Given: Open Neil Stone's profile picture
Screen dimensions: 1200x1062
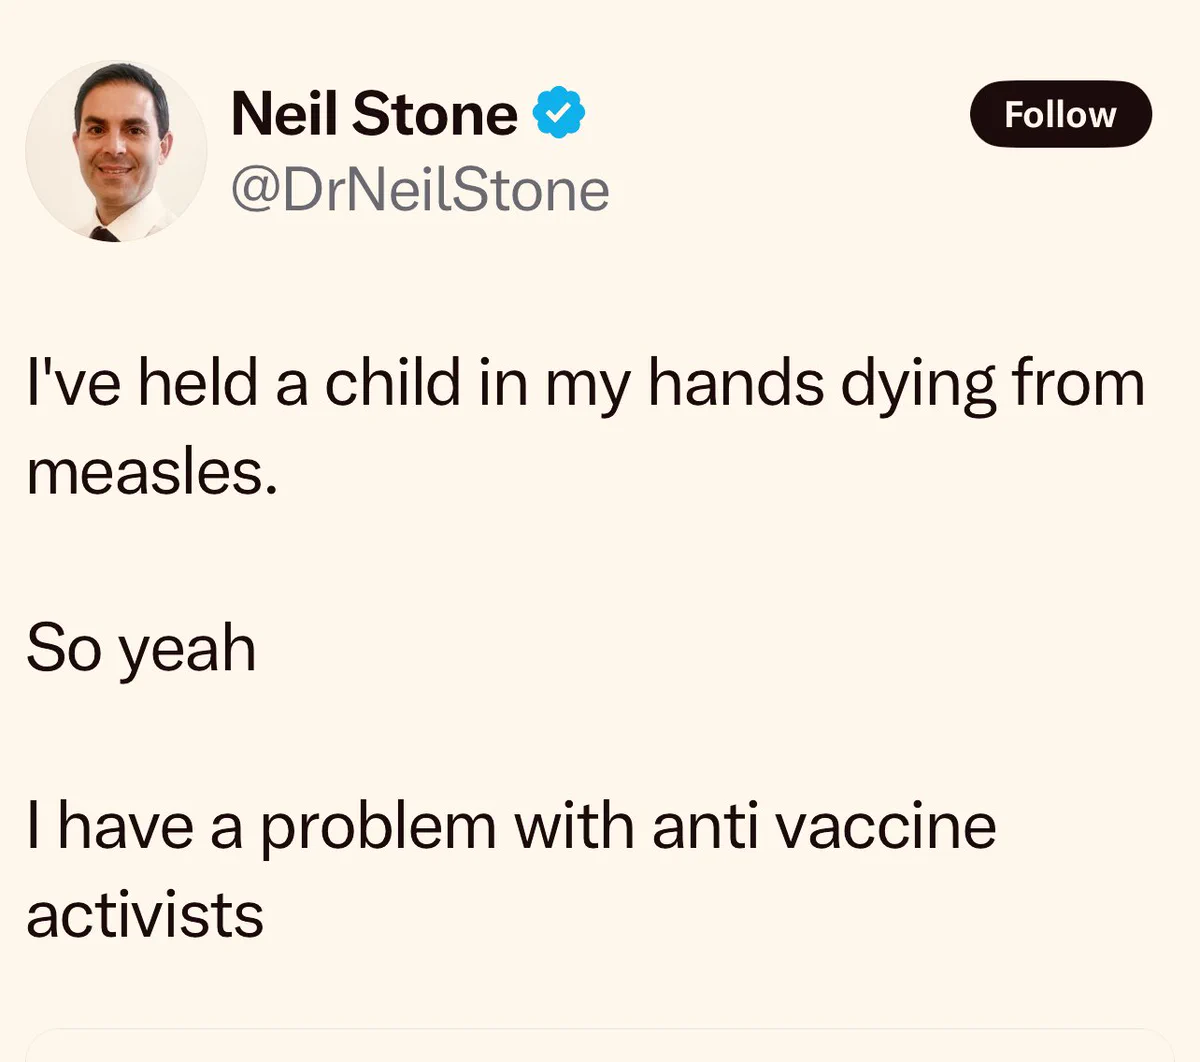Looking at the screenshot, I should tap(116, 151).
